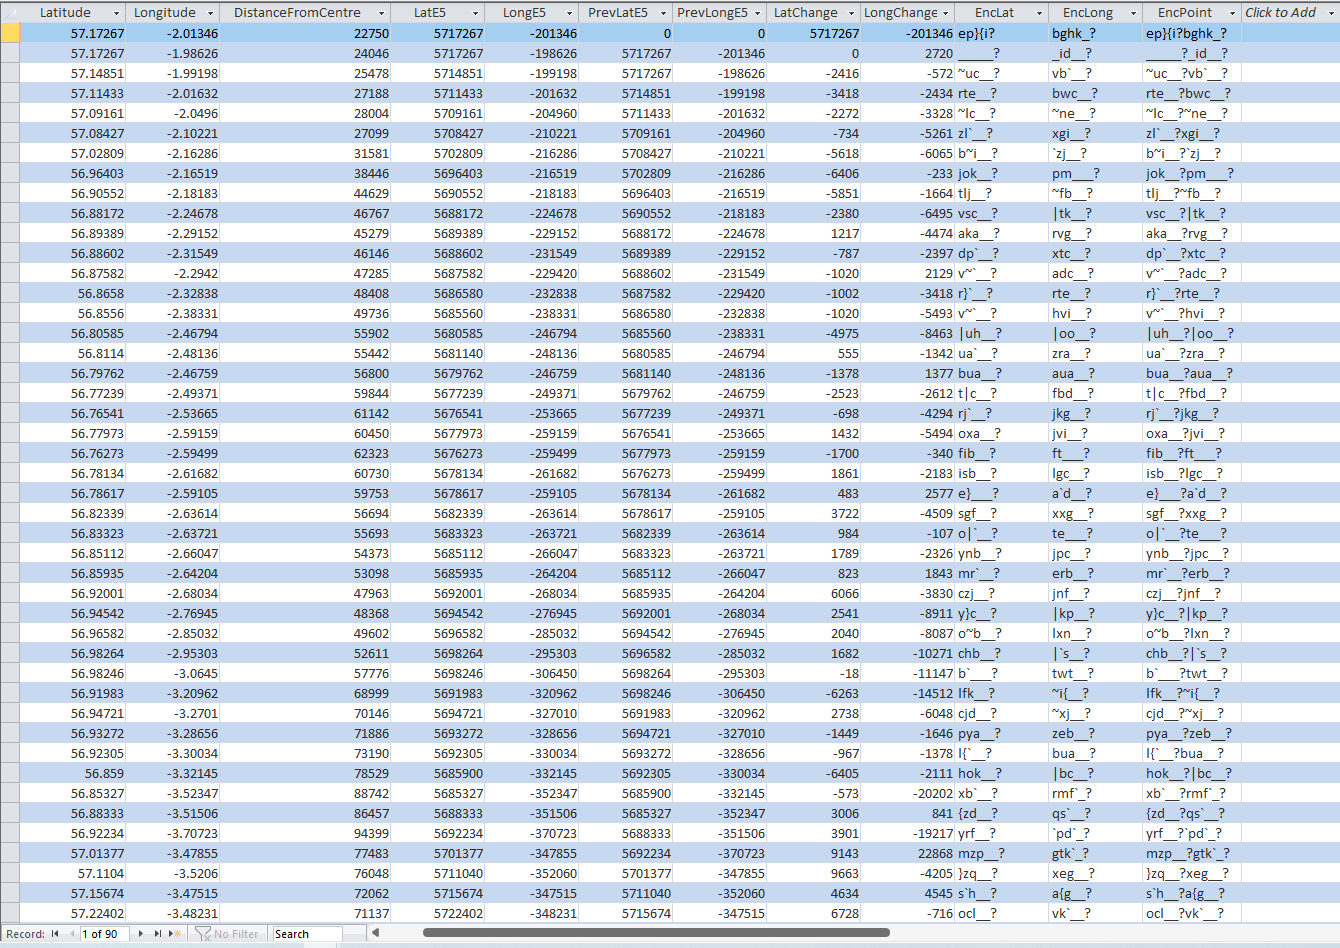The width and height of the screenshot is (1340, 948).
Task: Click the PrevLatE5 cell 5696403
Action: coord(628,193)
